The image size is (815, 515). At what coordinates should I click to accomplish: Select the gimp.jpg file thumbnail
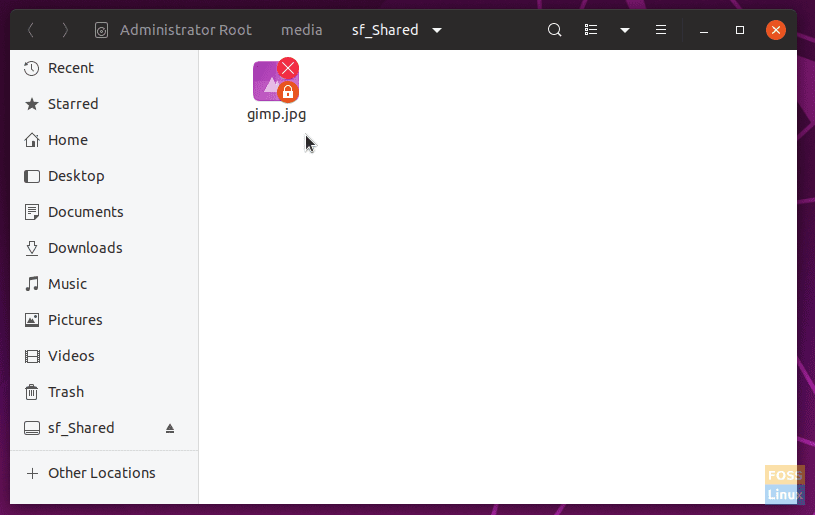click(276, 81)
